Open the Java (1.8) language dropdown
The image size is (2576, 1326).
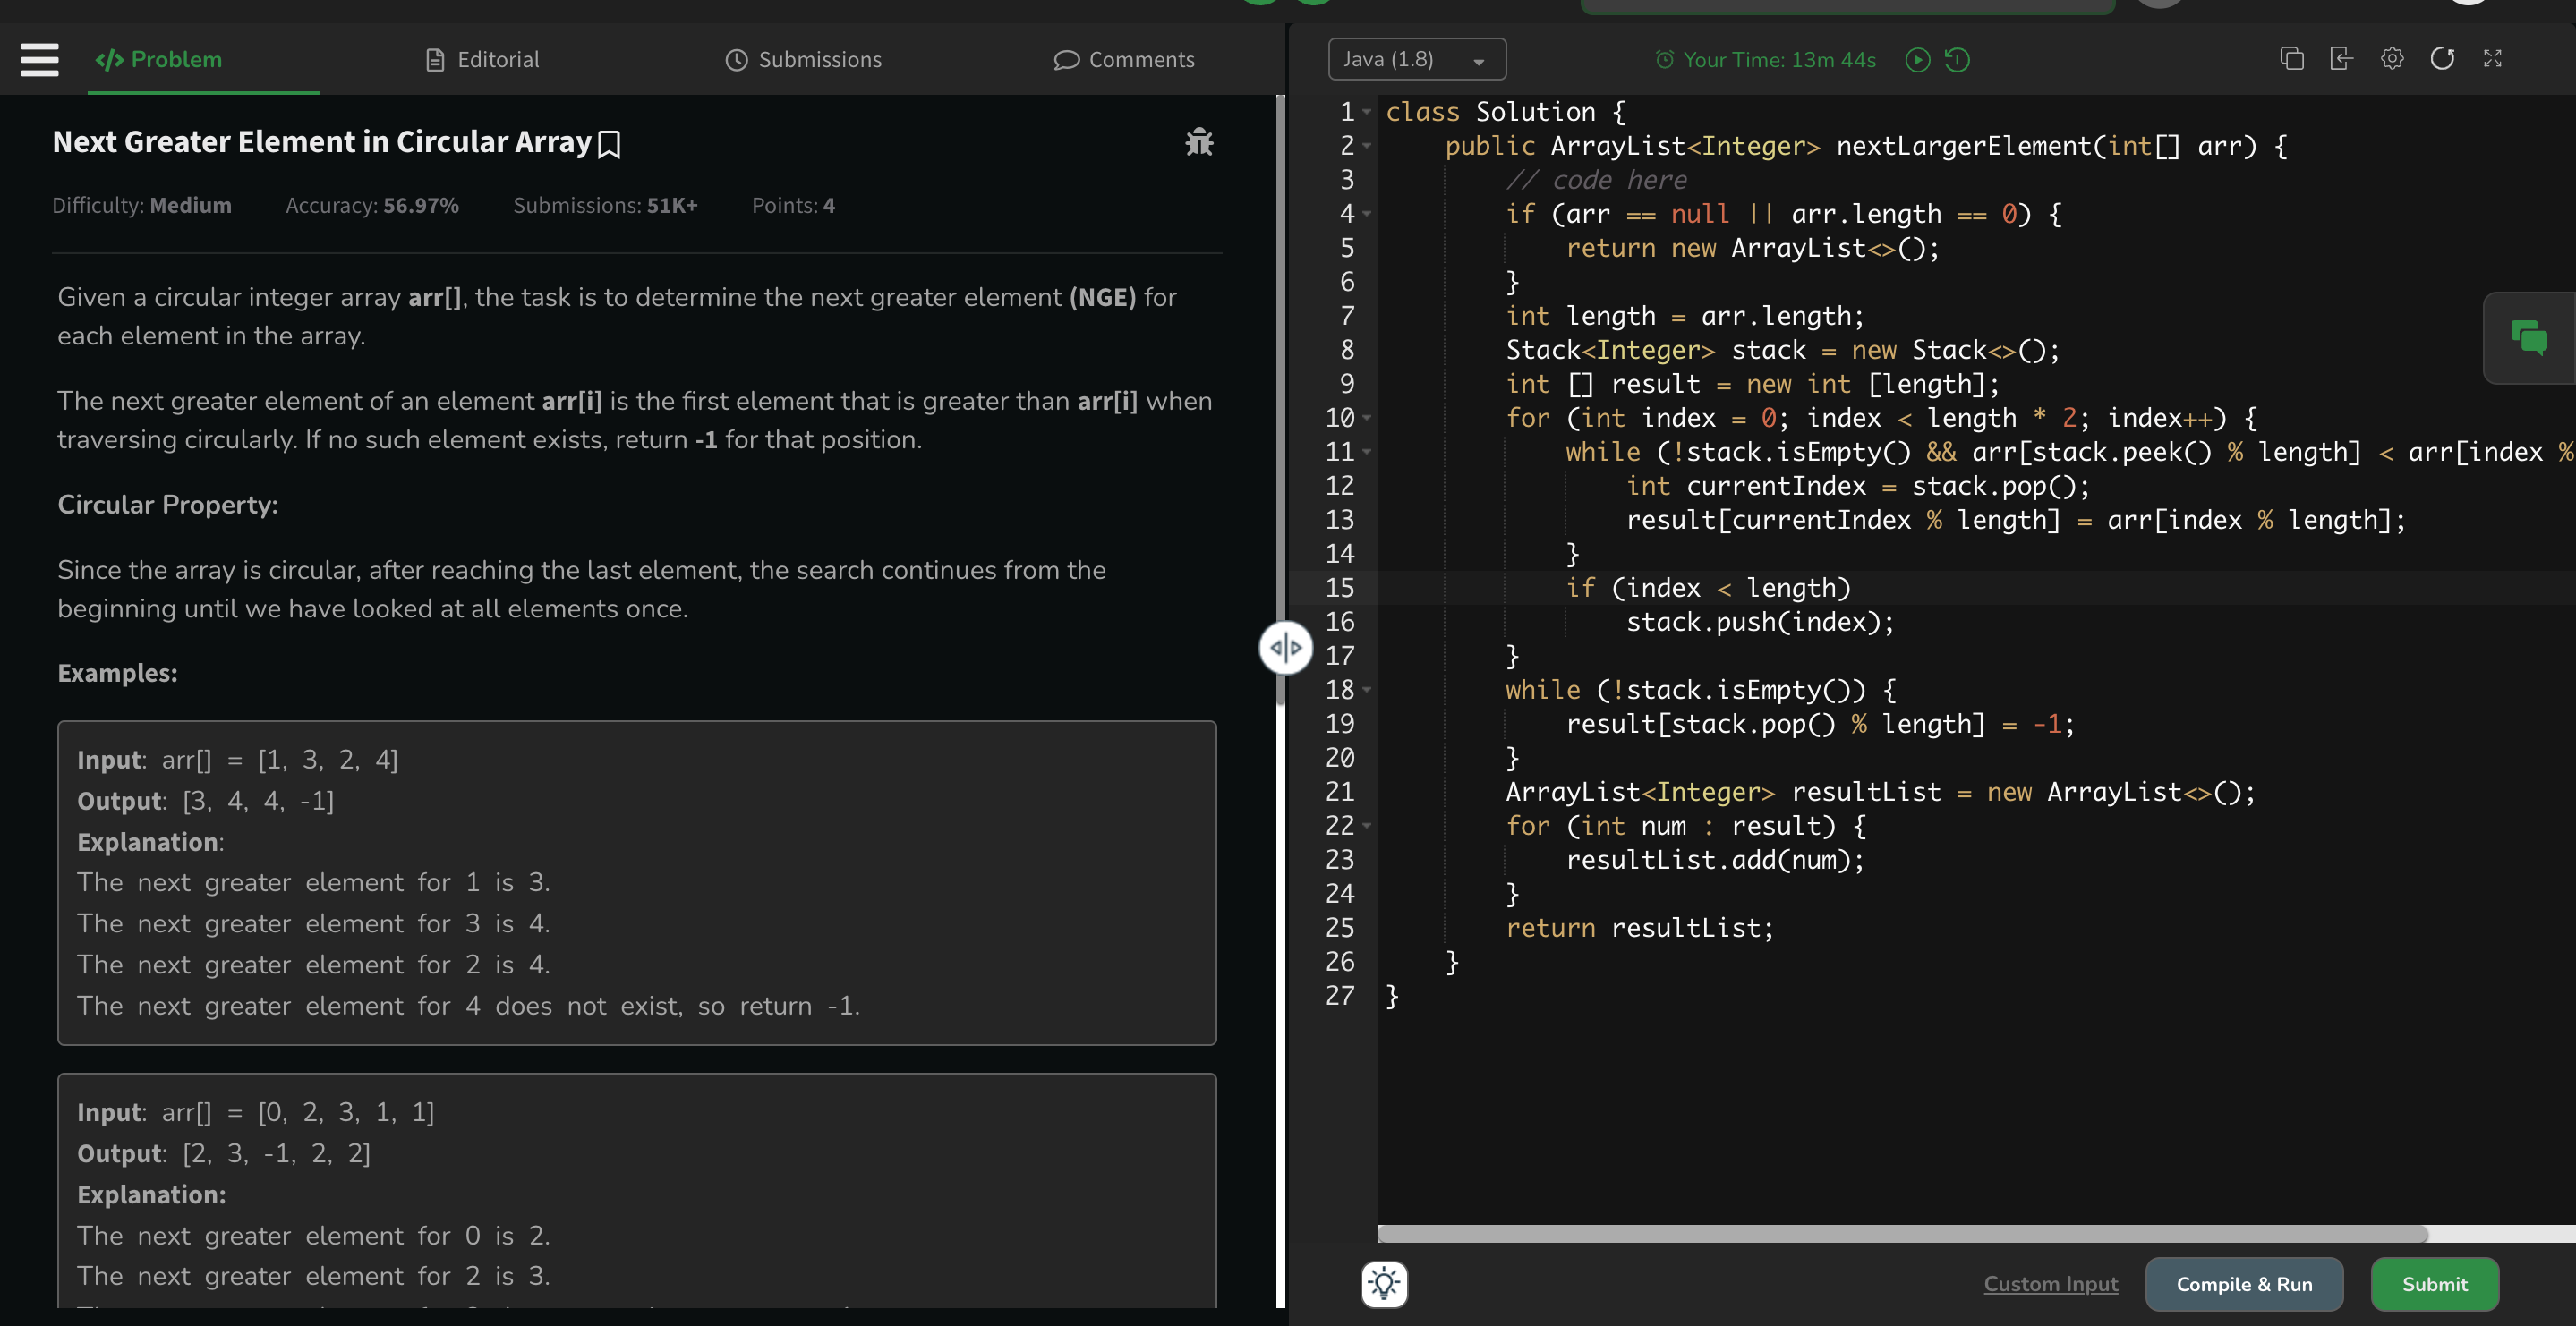click(1416, 60)
